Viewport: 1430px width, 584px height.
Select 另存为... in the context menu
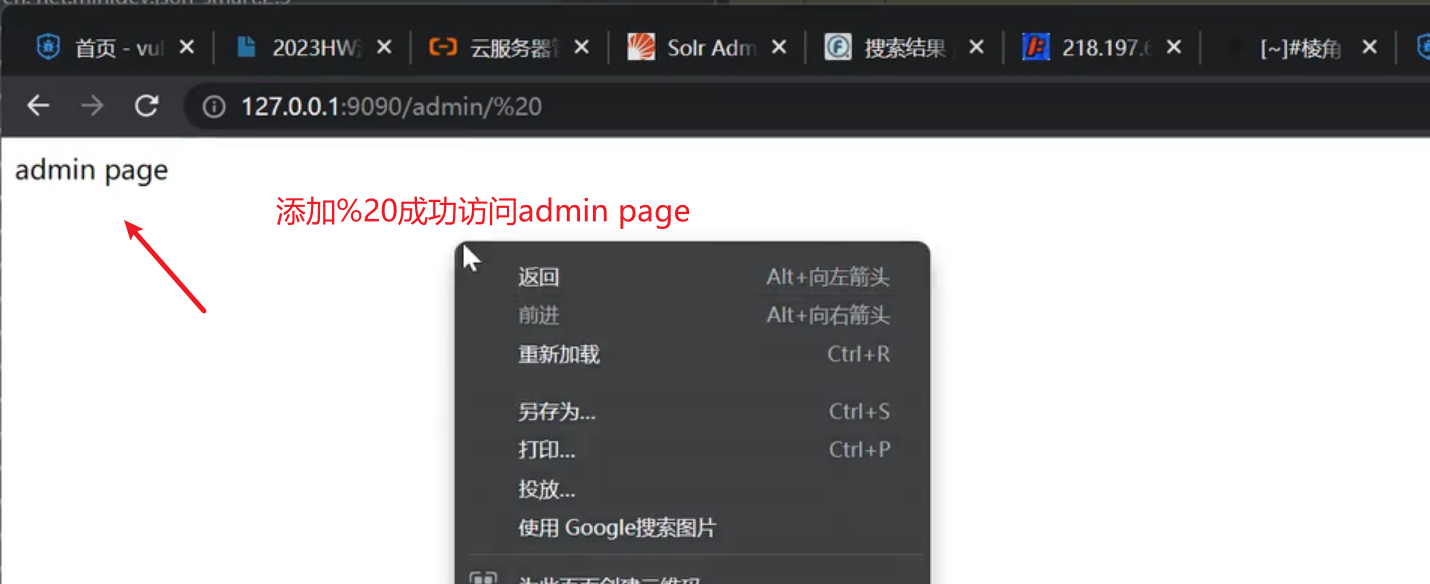click(x=556, y=412)
